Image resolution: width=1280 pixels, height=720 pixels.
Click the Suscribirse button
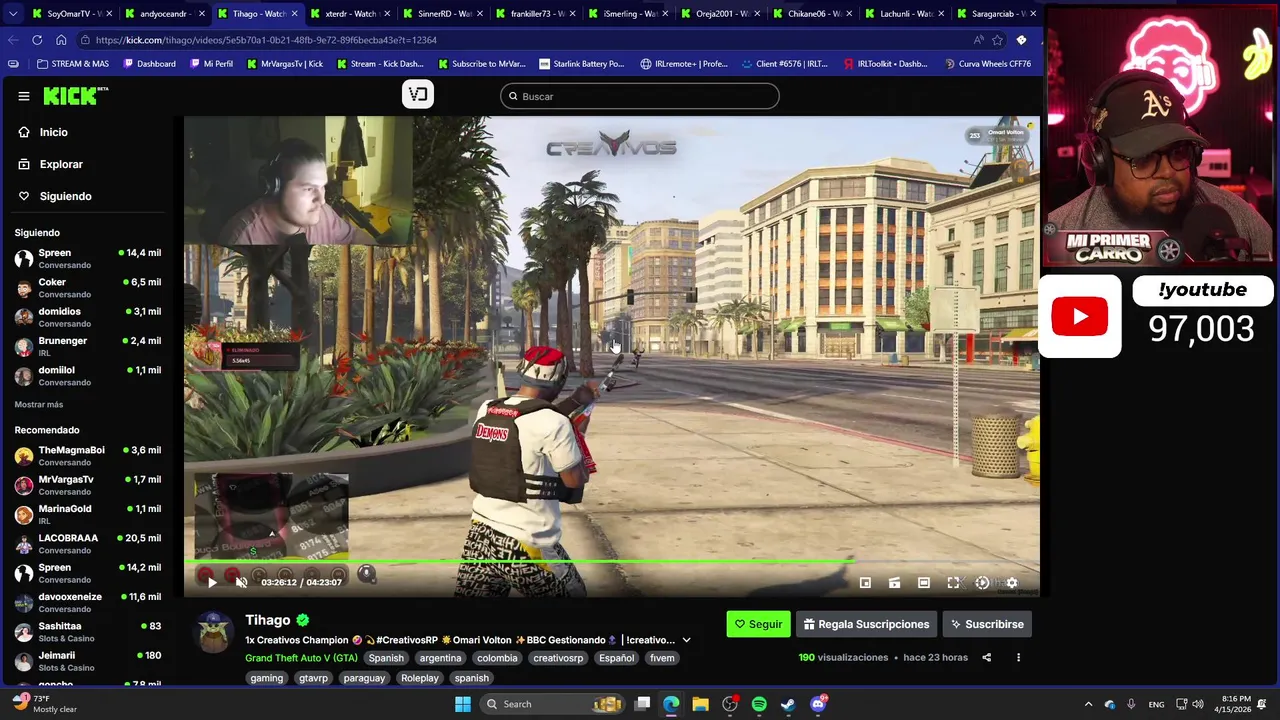(x=987, y=624)
